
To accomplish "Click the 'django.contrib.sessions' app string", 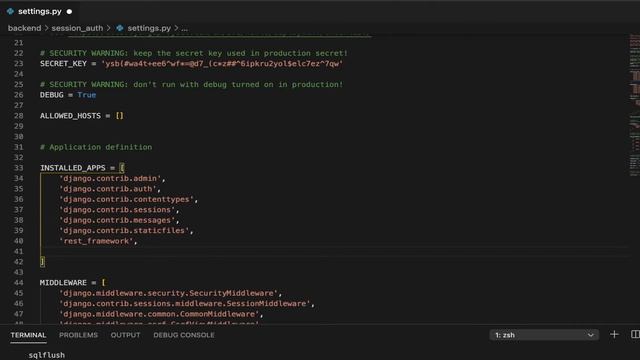I will pos(117,210).
